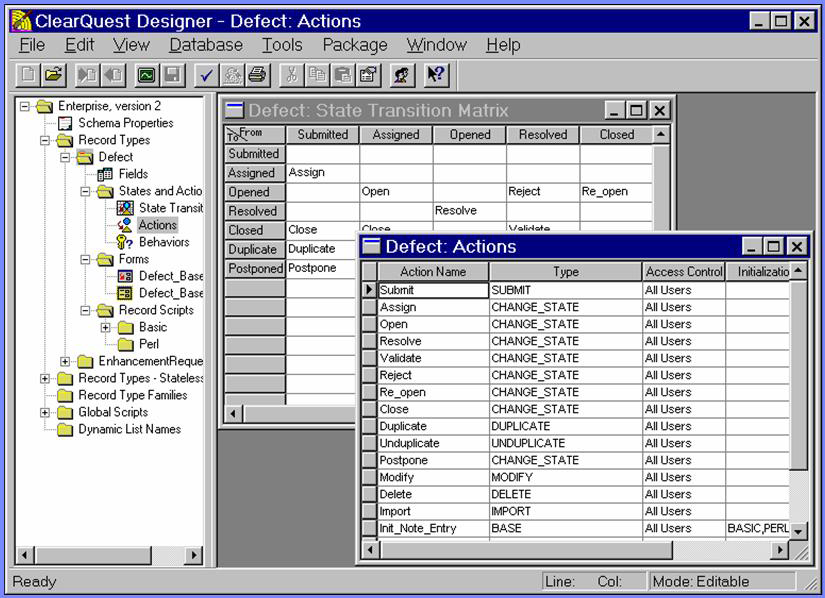Collapse the Forms tree node
This screenshot has height=598, width=825.
point(85,259)
